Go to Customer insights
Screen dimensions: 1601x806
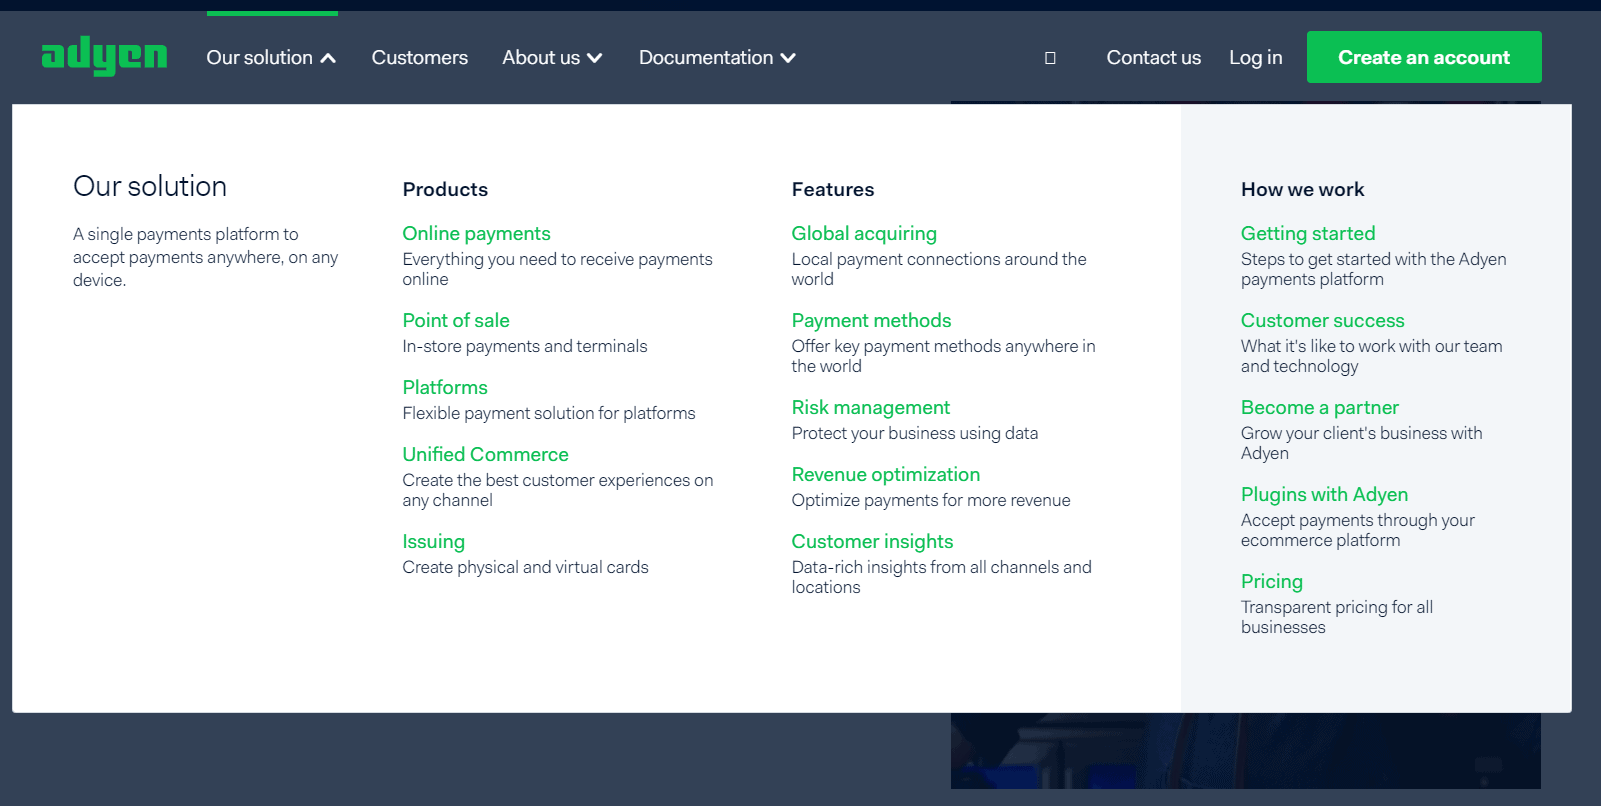[872, 541]
